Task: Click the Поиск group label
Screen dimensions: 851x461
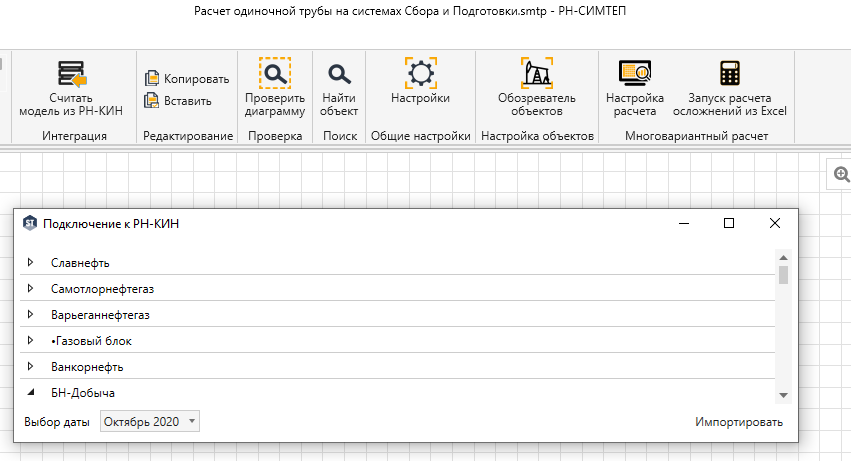Action: (340, 136)
